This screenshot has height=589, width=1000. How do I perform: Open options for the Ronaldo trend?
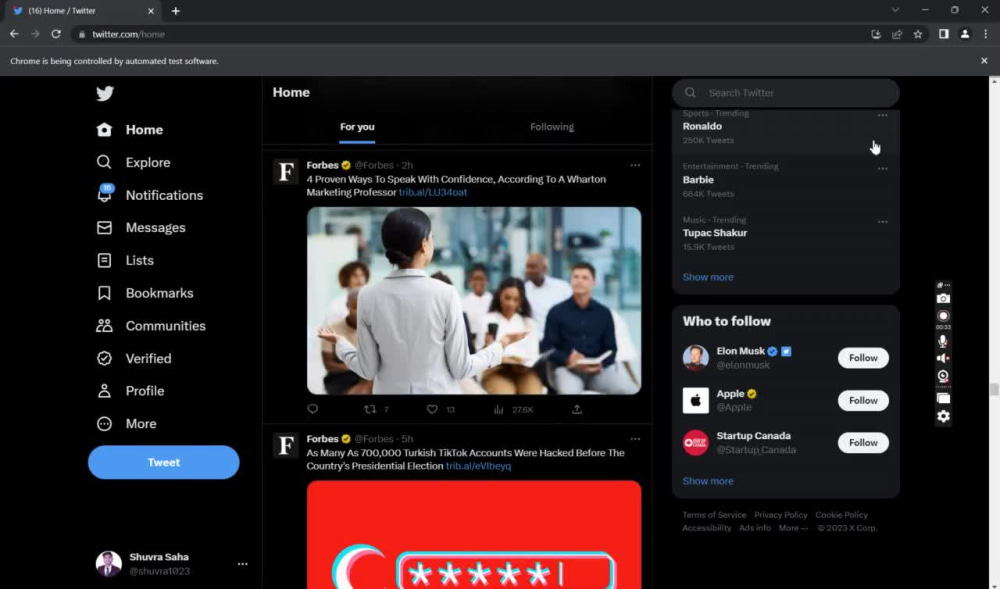883,115
